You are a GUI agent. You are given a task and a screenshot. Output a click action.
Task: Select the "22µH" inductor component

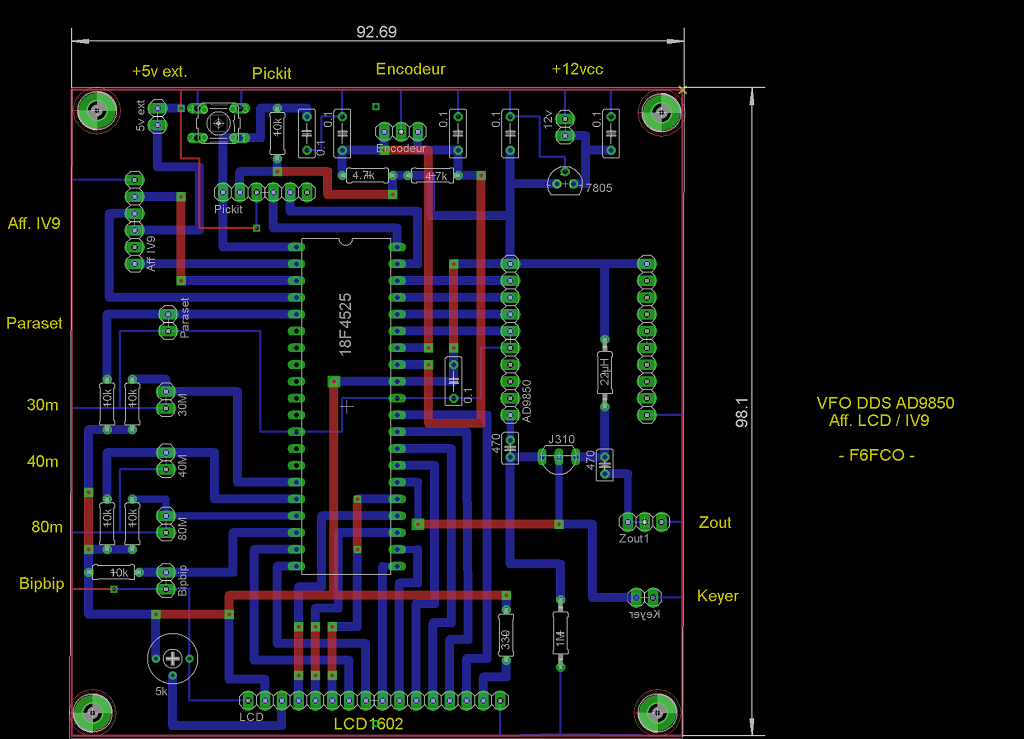click(x=605, y=373)
